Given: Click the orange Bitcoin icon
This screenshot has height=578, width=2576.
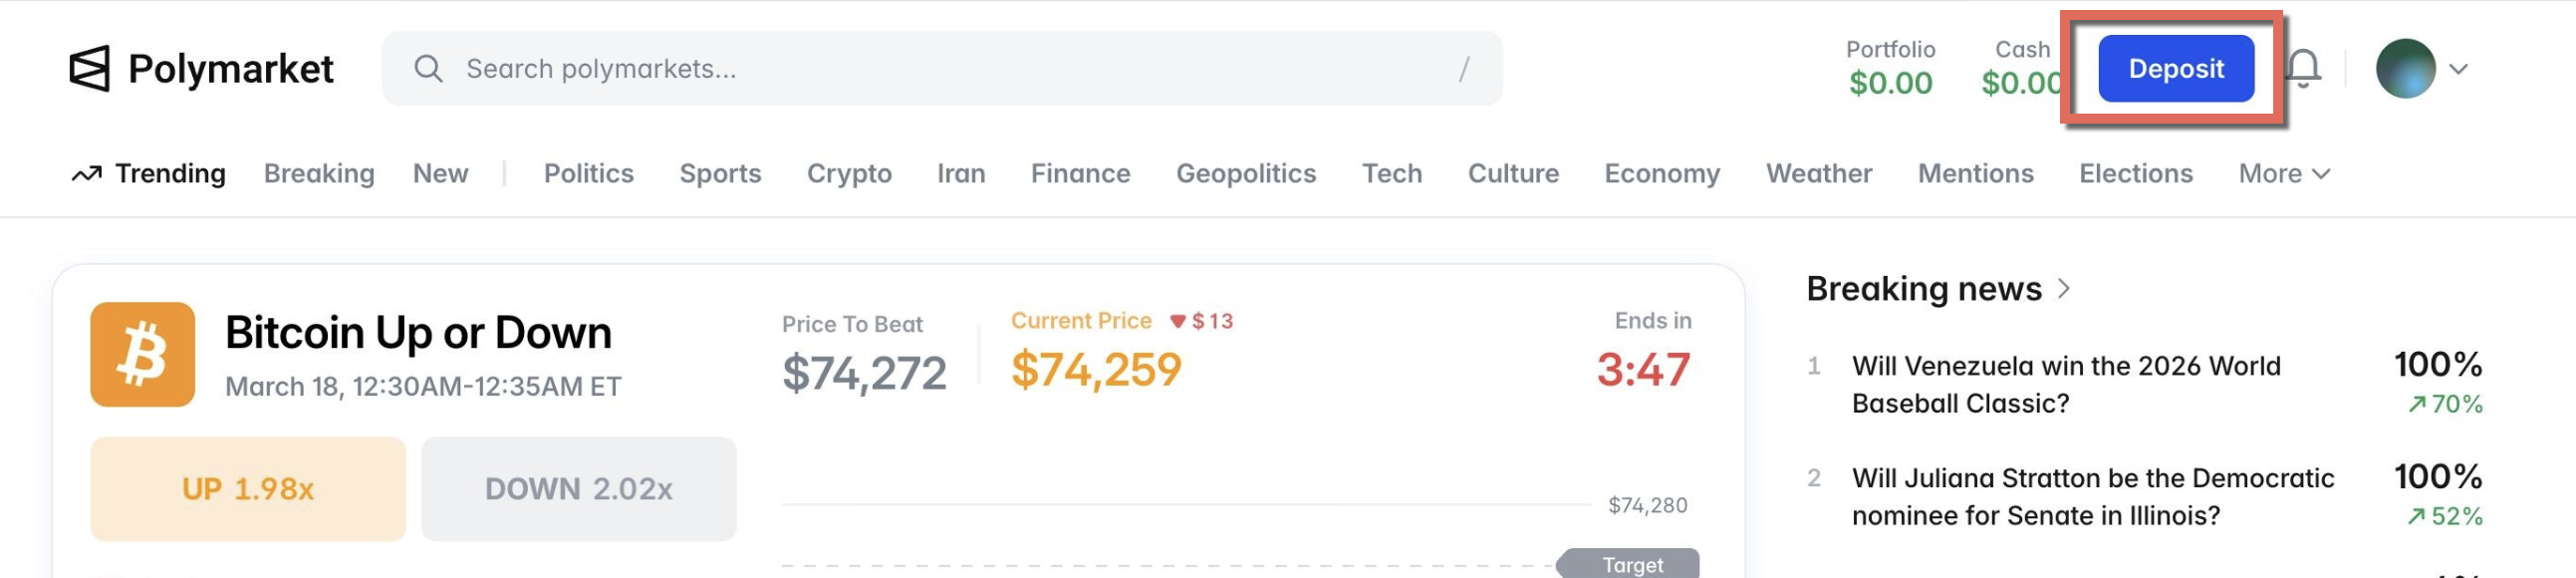Looking at the screenshot, I should (143, 354).
